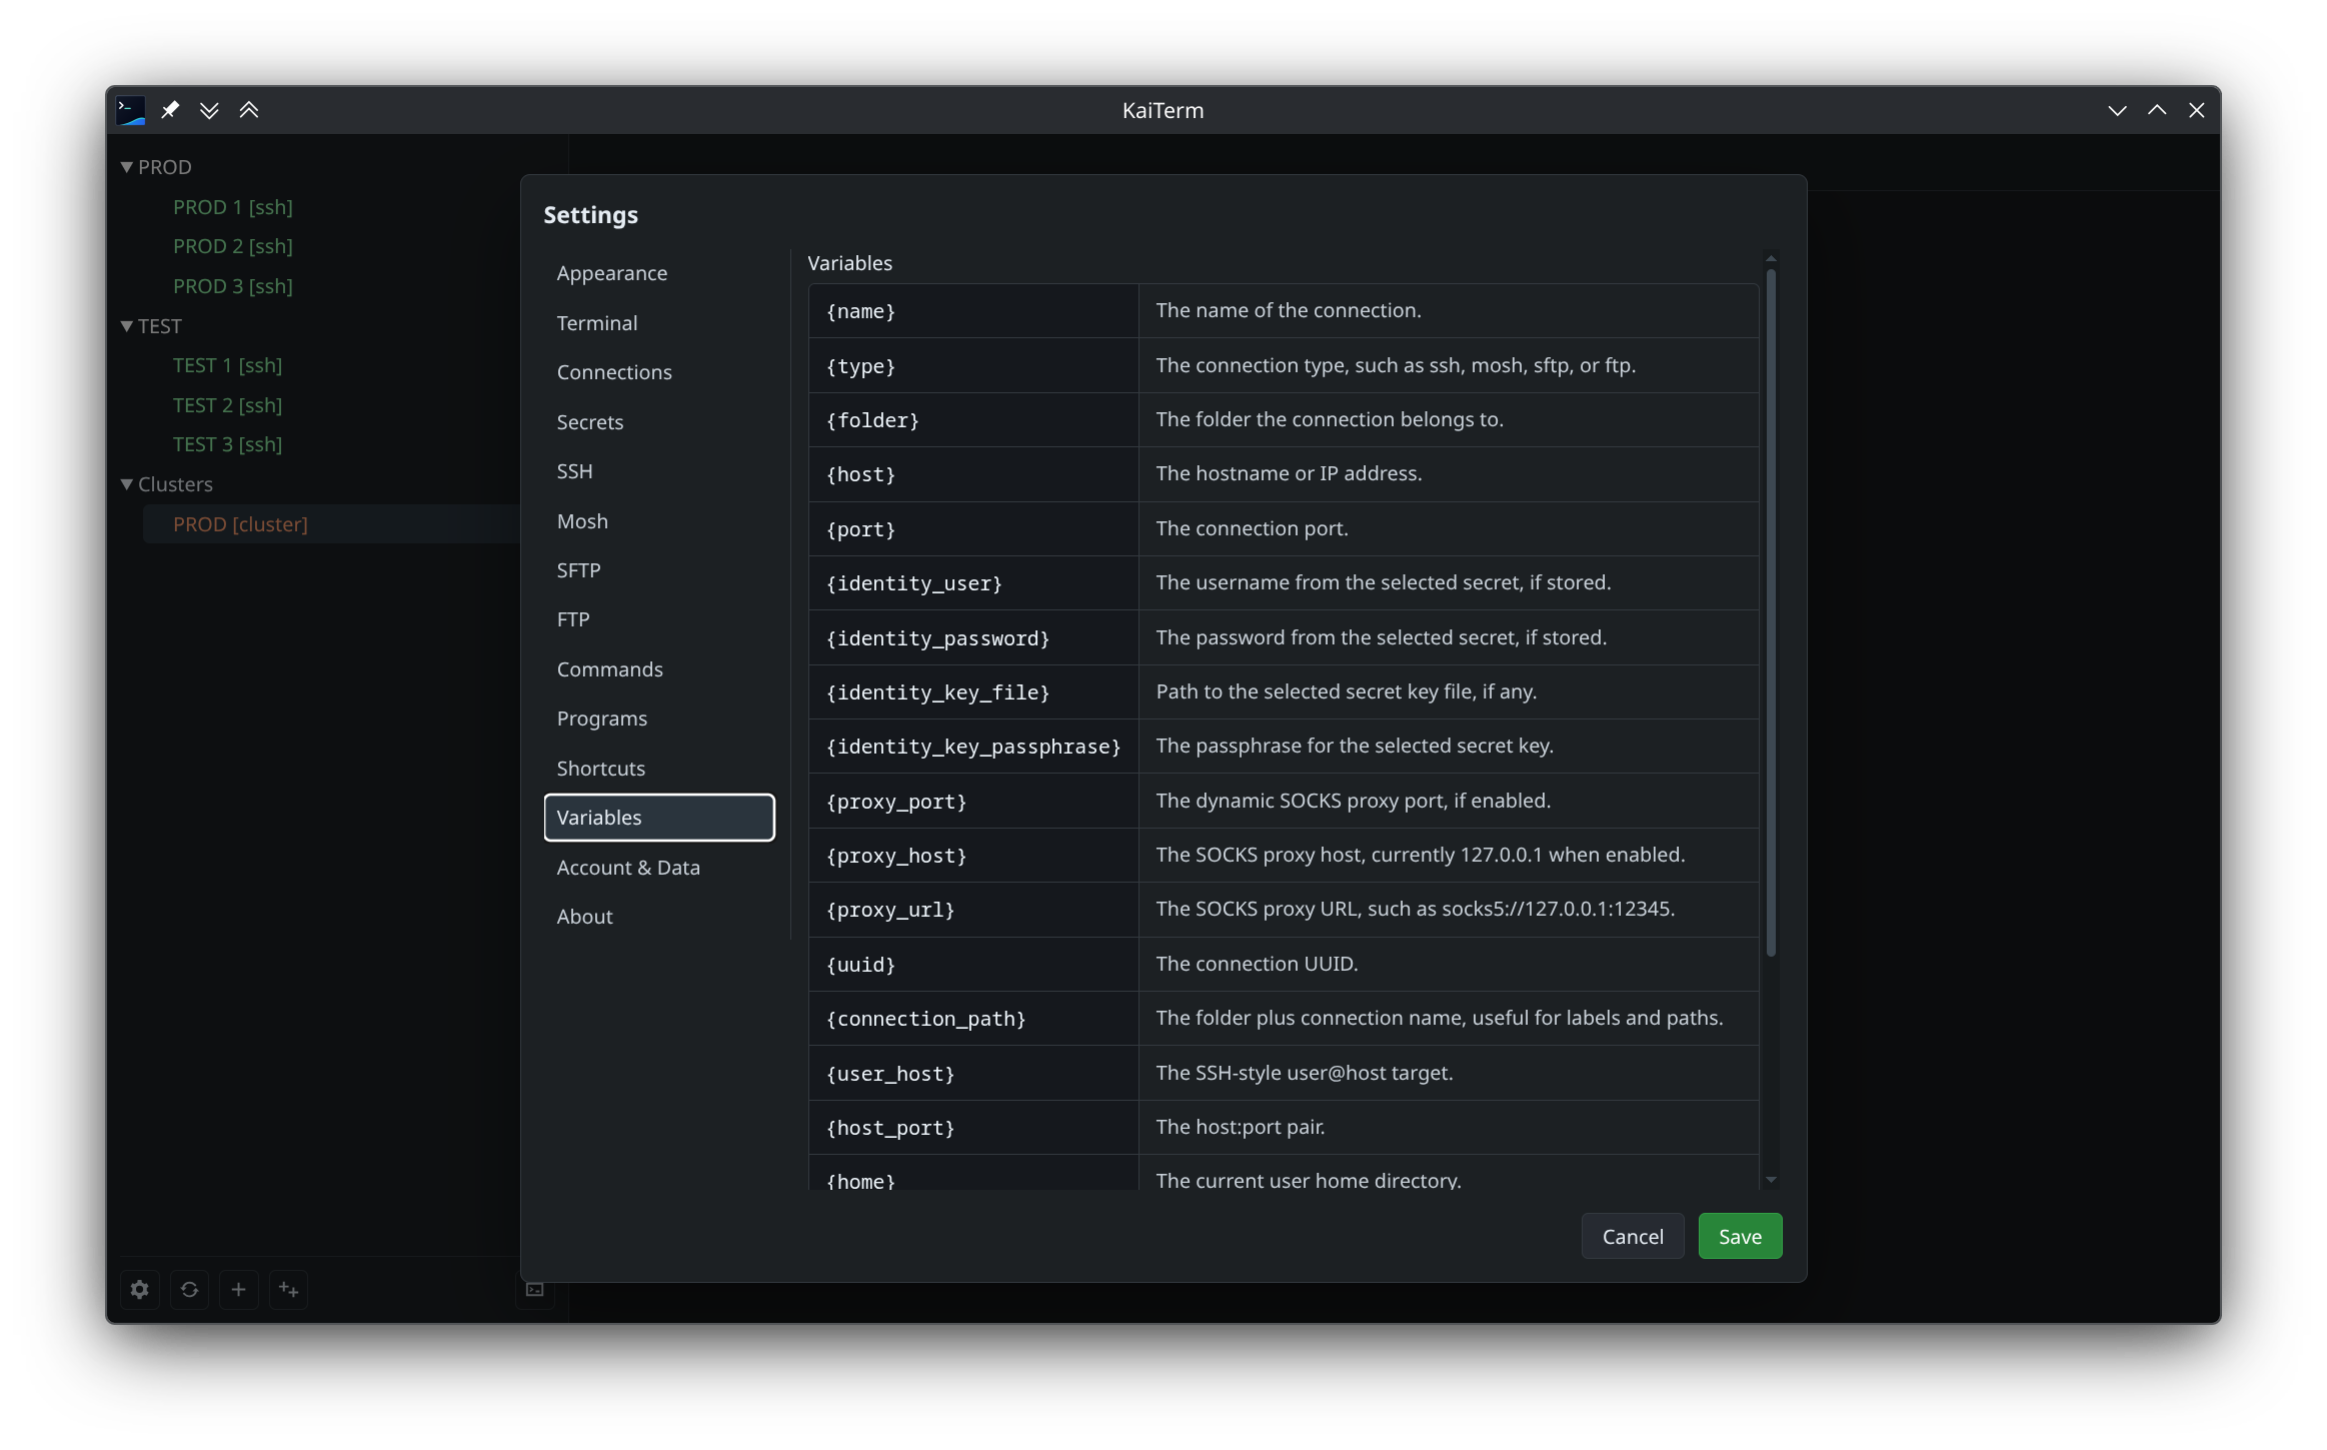Click the {uuid} variable cell
The height and width of the screenshot is (1450, 2327).
click(973, 964)
